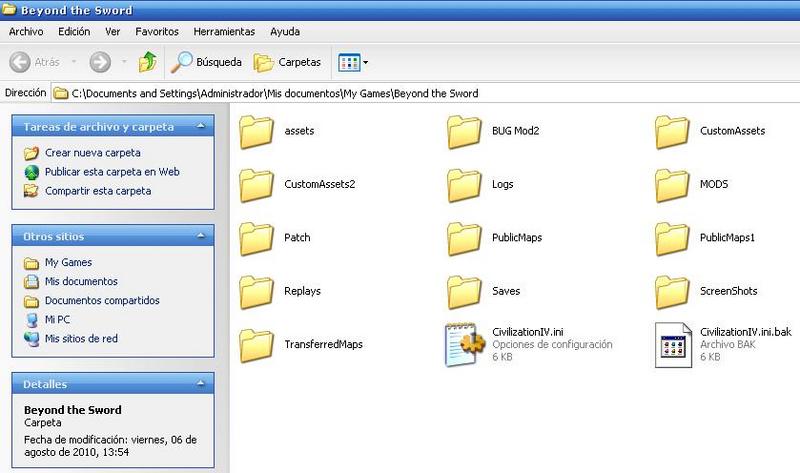Collapse the Otros sitios panel
800x473 pixels.
(201, 237)
